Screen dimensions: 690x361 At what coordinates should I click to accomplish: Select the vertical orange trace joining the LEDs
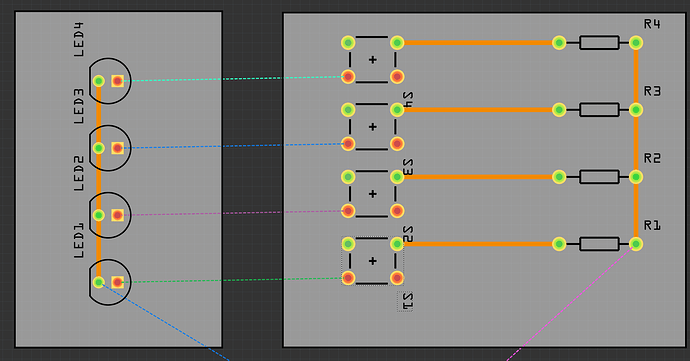[x=99, y=181]
